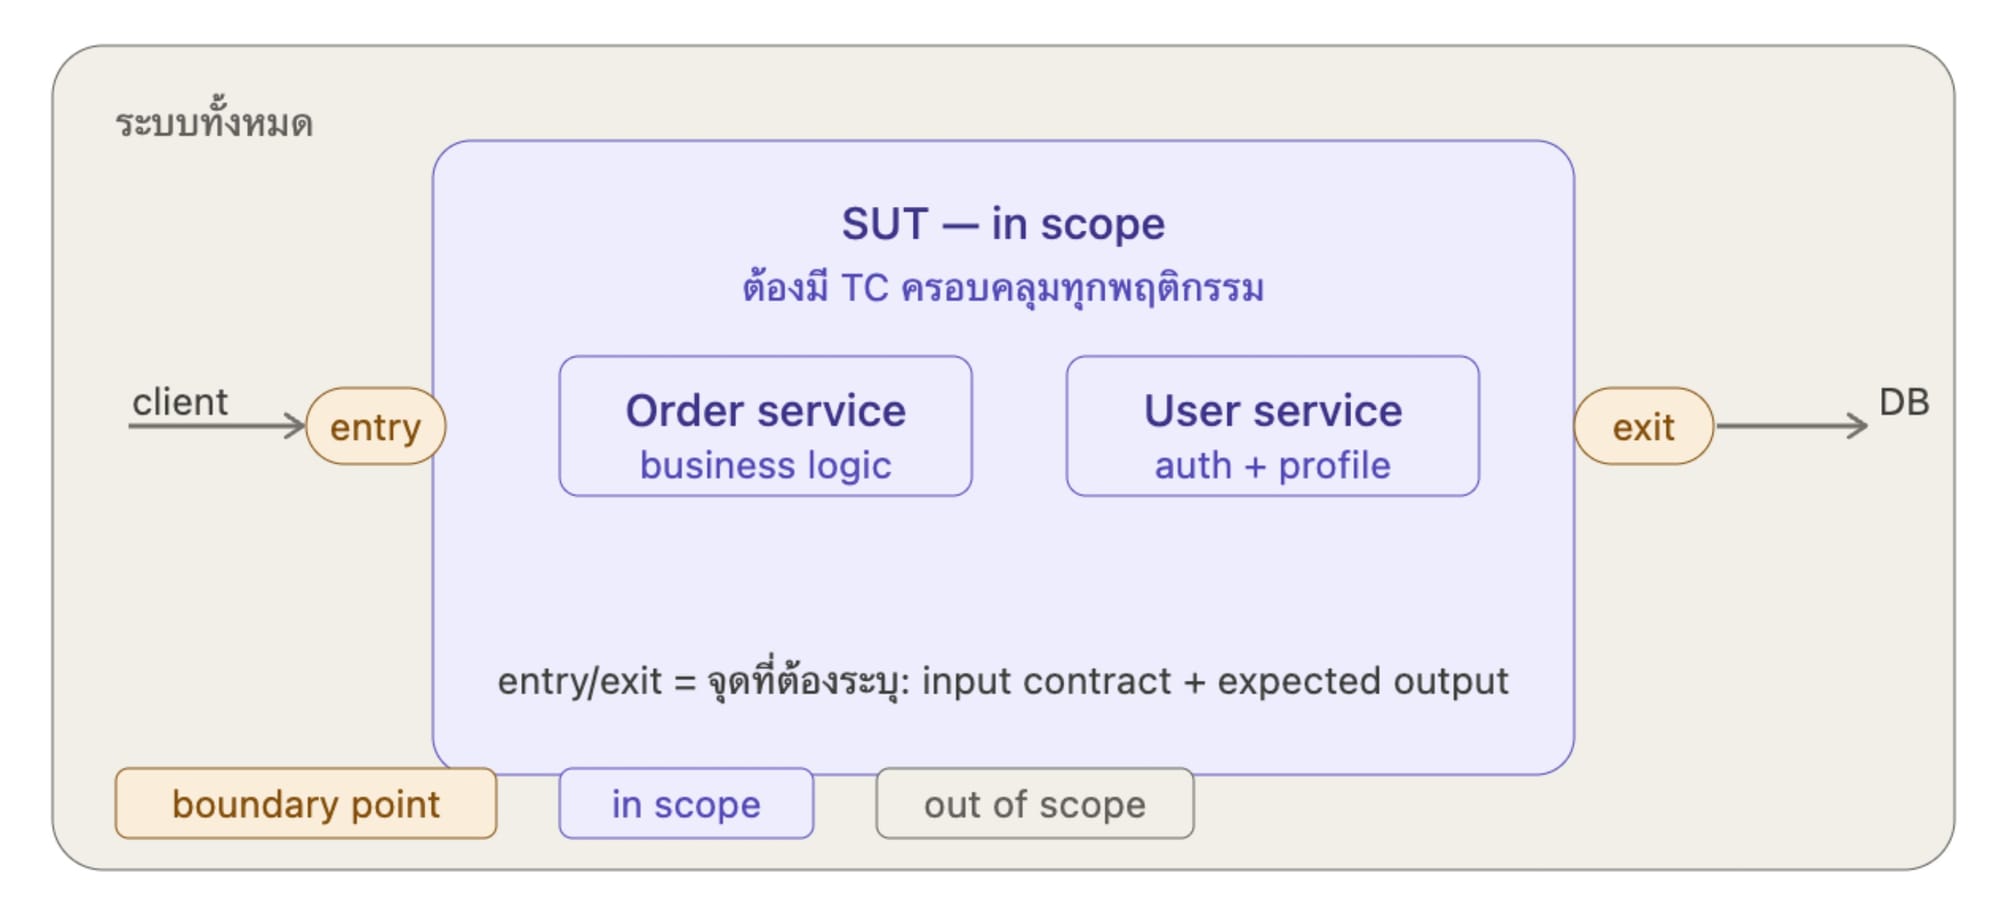
Task: Click the client label
Action: tap(180, 402)
